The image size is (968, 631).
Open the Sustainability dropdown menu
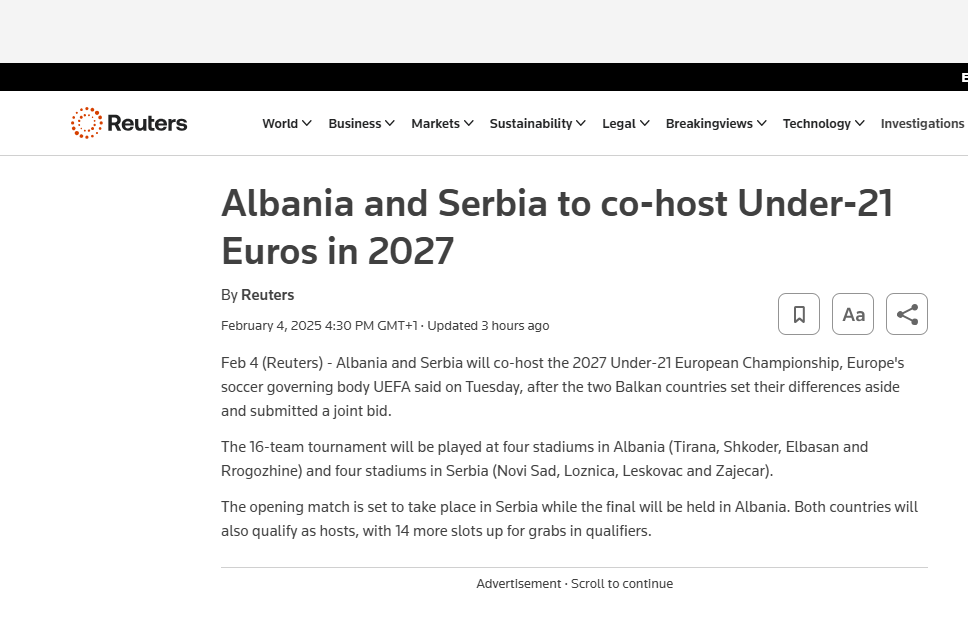tap(537, 124)
